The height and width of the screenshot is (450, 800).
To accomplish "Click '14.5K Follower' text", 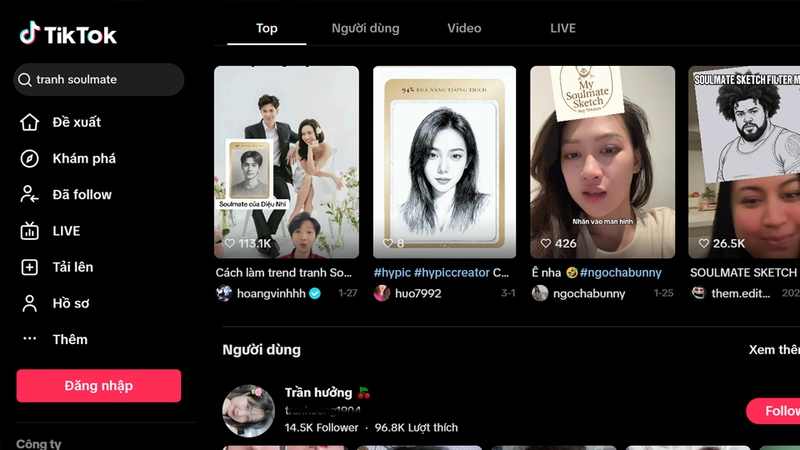I will 321,428.
